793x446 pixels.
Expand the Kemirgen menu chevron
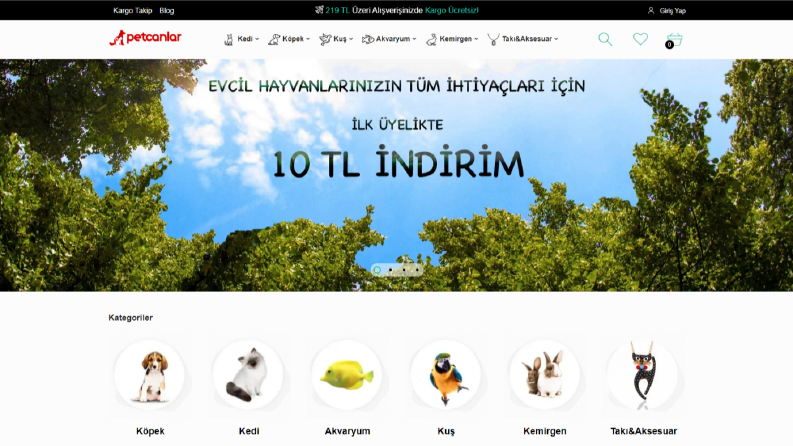[476, 39]
